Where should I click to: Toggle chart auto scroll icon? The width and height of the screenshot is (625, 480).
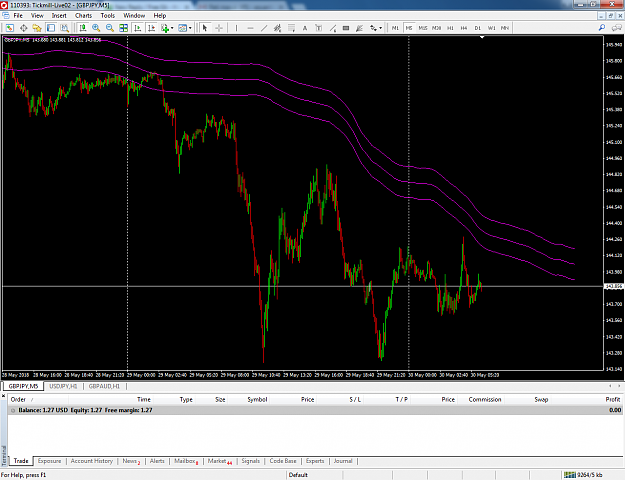(x=138, y=28)
